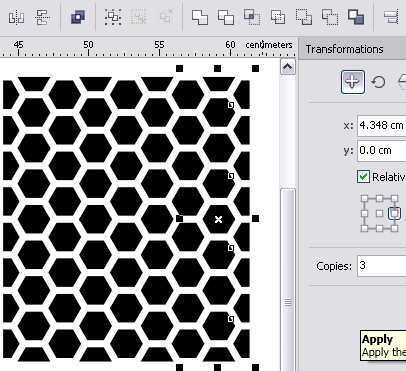Choose the Back minus front icon
Viewport: 406px width, 371px height.
coord(330,17)
